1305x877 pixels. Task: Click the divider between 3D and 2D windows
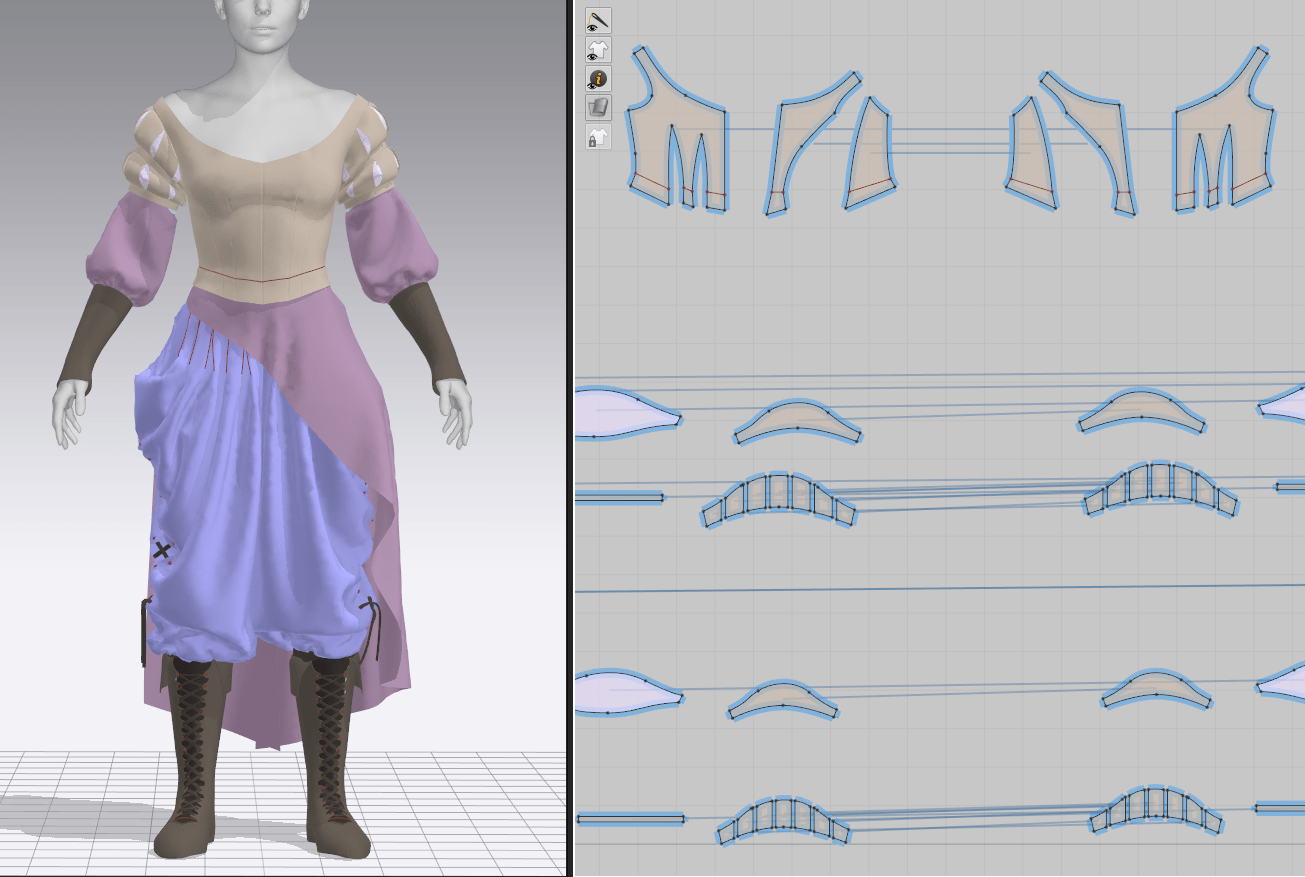[570, 438]
